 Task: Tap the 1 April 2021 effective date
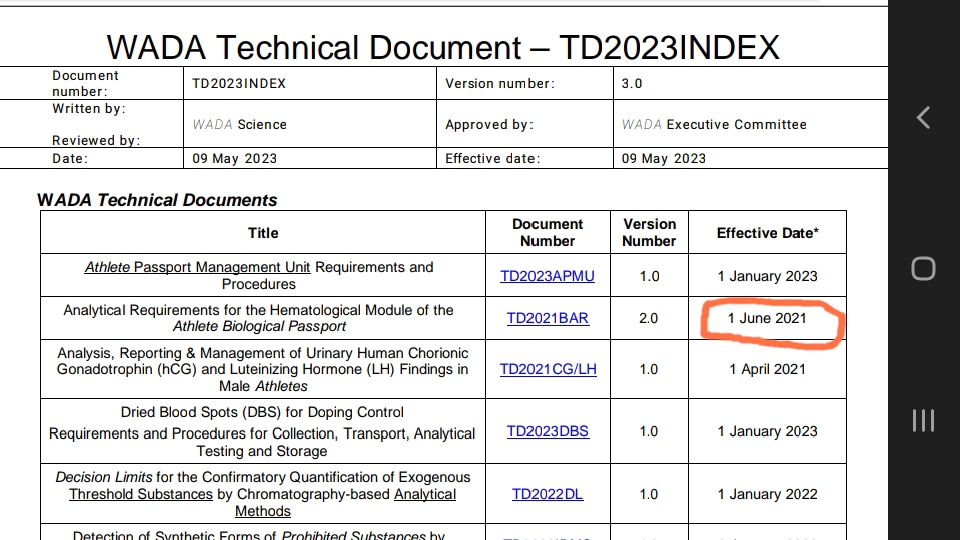click(x=767, y=369)
